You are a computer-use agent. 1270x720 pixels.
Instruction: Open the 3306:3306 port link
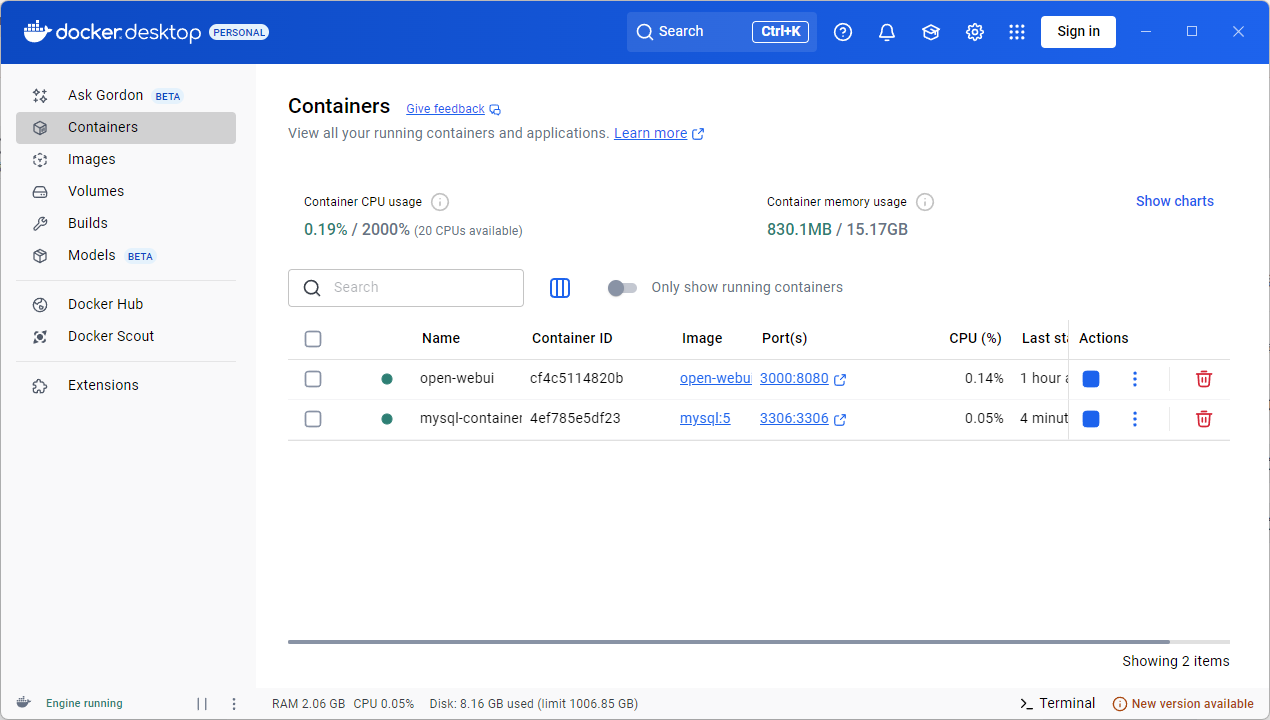(x=794, y=419)
